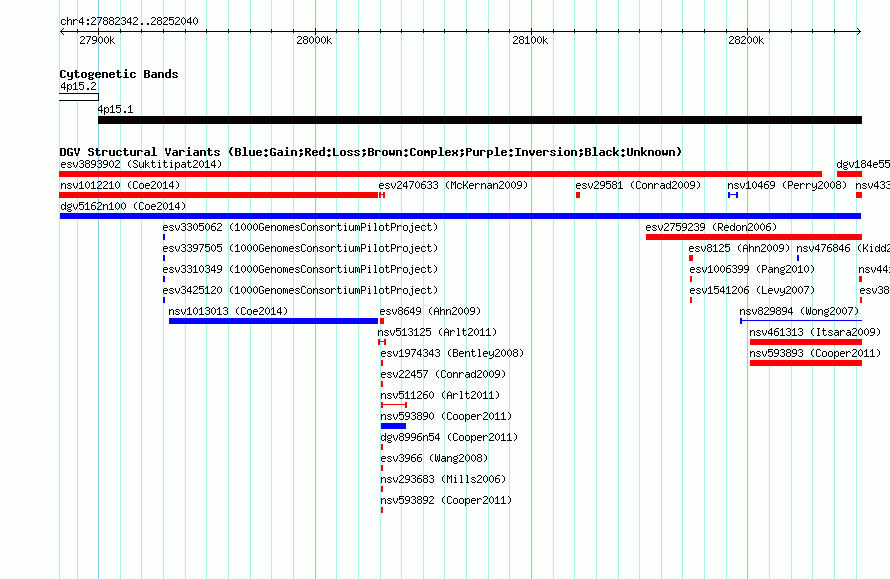890x579 pixels.
Task: Open nsv593893 (Cooper2011) variant label
Action: (815, 353)
